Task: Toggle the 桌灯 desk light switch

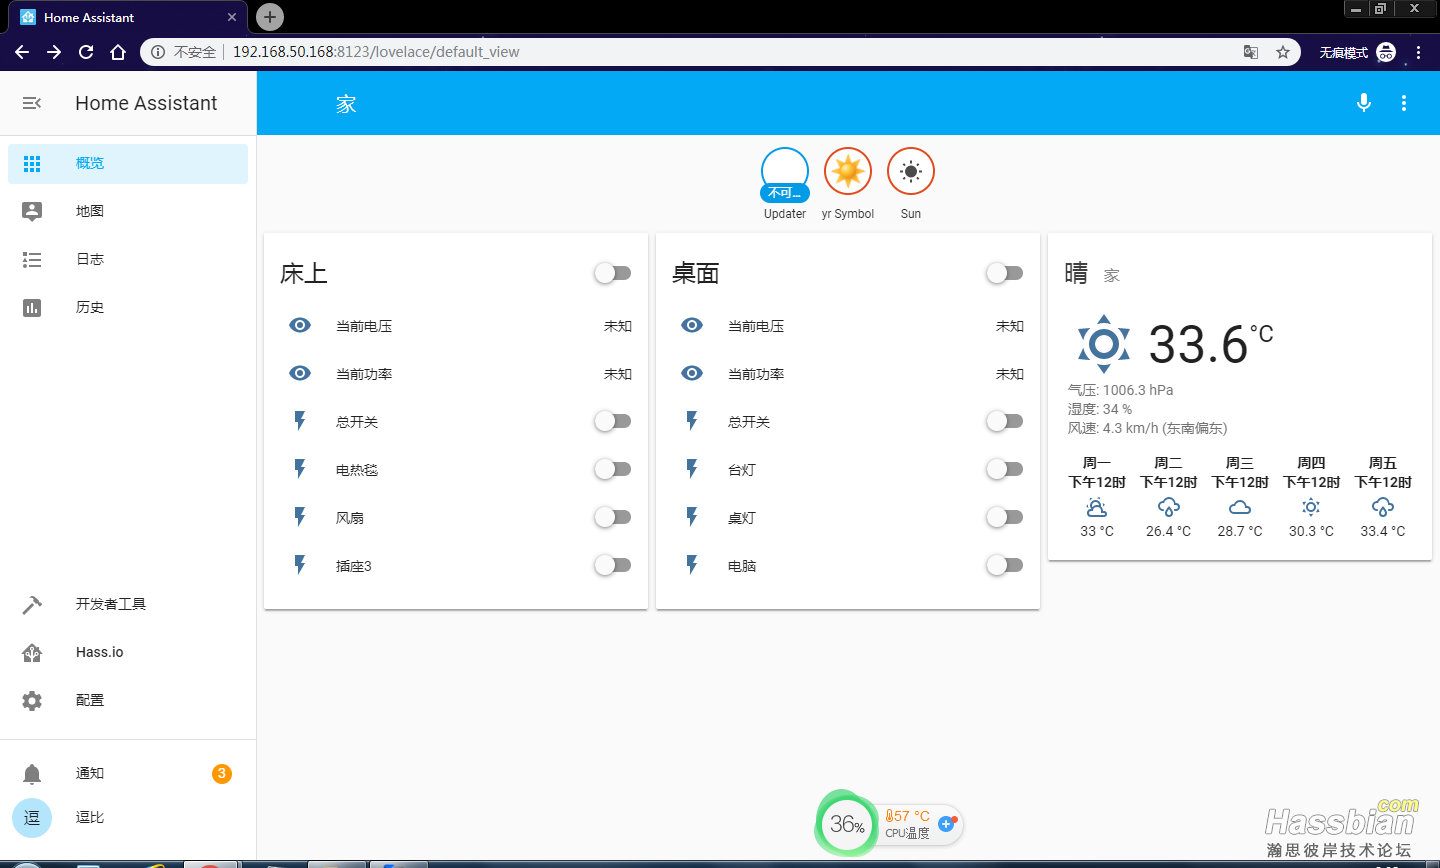Action: click(x=1005, y=517)
